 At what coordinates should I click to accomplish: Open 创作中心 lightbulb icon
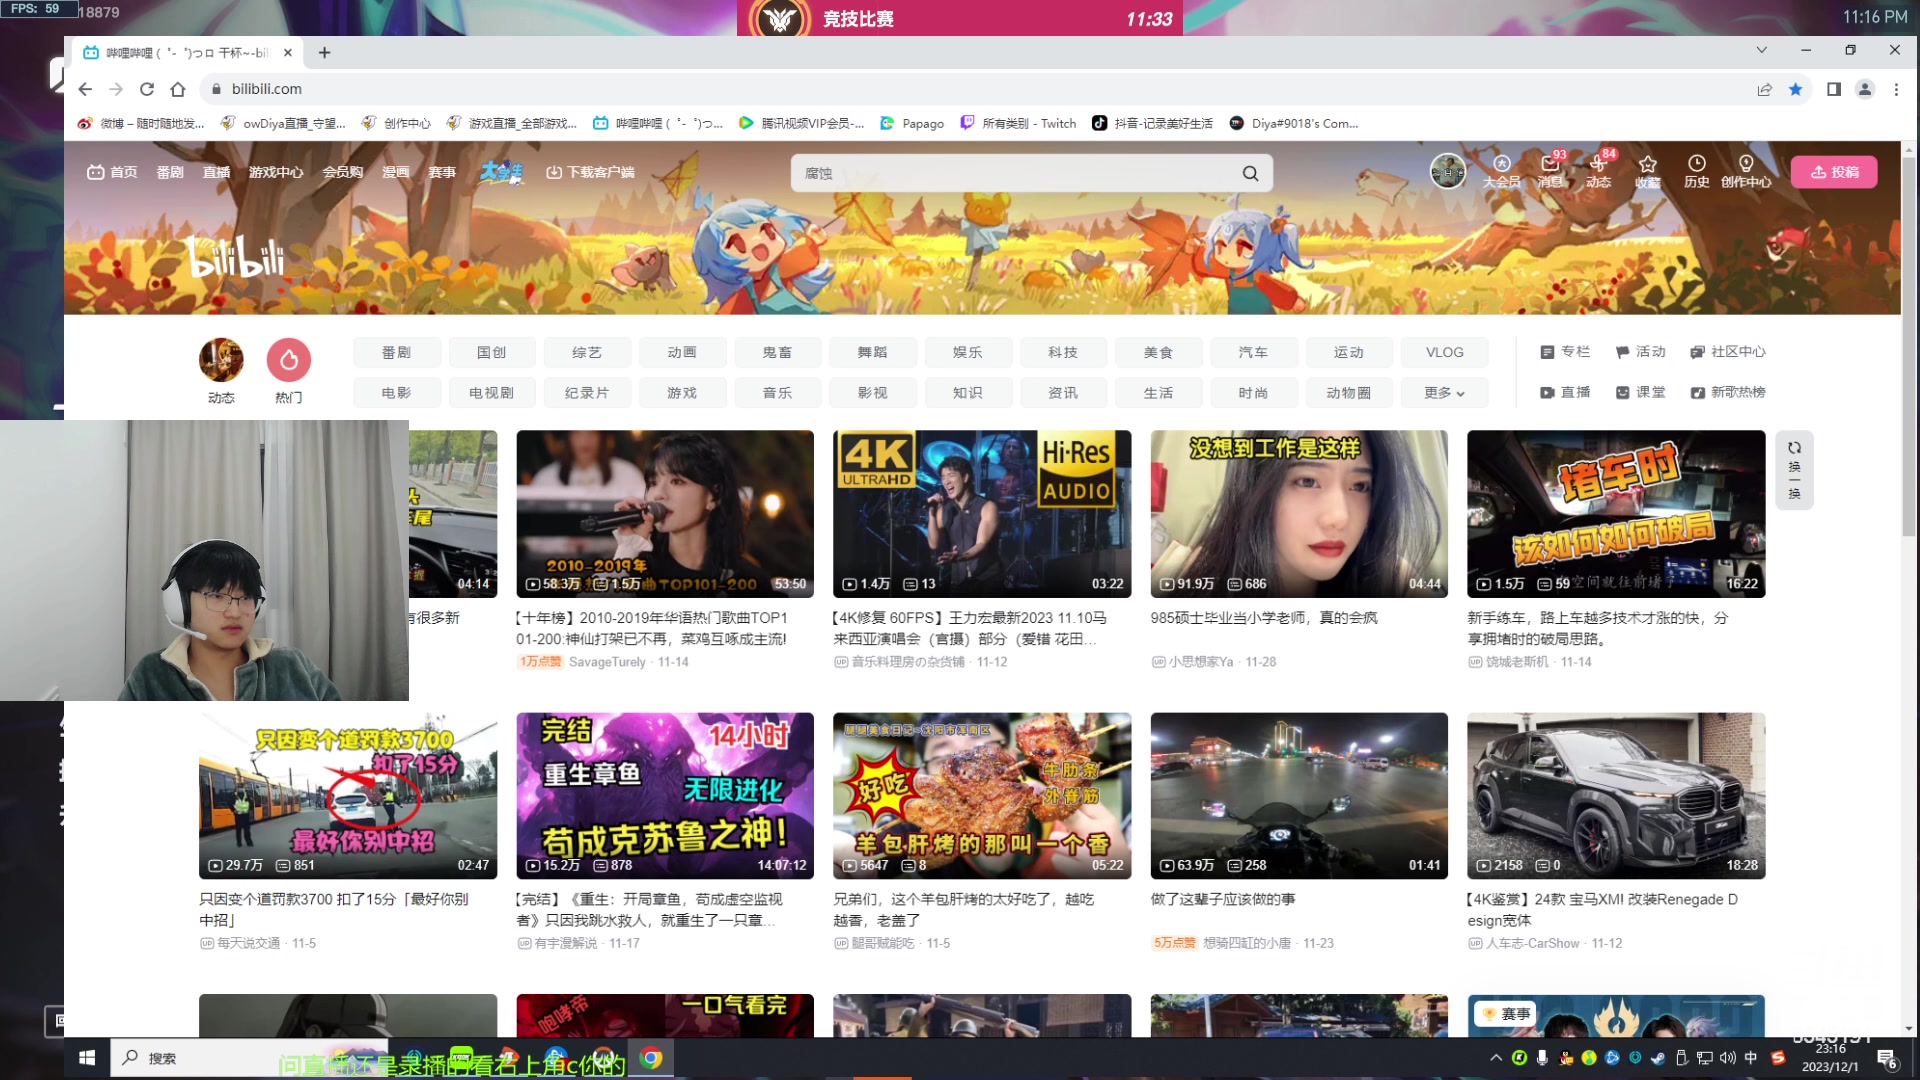(x=1745, y=171)
